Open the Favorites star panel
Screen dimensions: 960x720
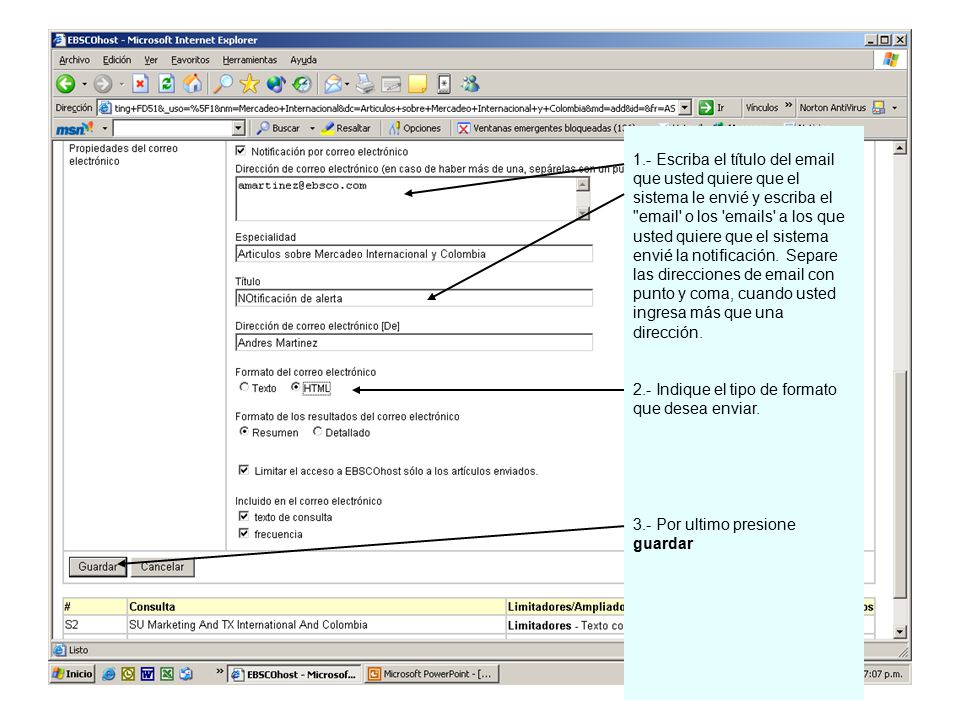click(x=249, y=84)
